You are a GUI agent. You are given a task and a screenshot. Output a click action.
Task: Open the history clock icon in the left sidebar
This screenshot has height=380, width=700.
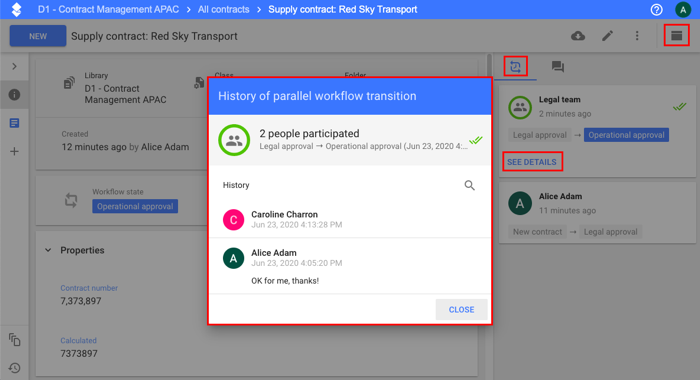pyautogui.click(x=14, y=368)
